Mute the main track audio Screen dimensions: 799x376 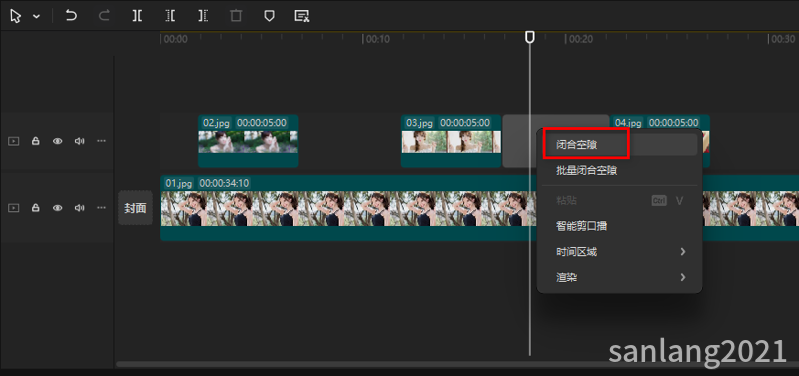[79, 208]
